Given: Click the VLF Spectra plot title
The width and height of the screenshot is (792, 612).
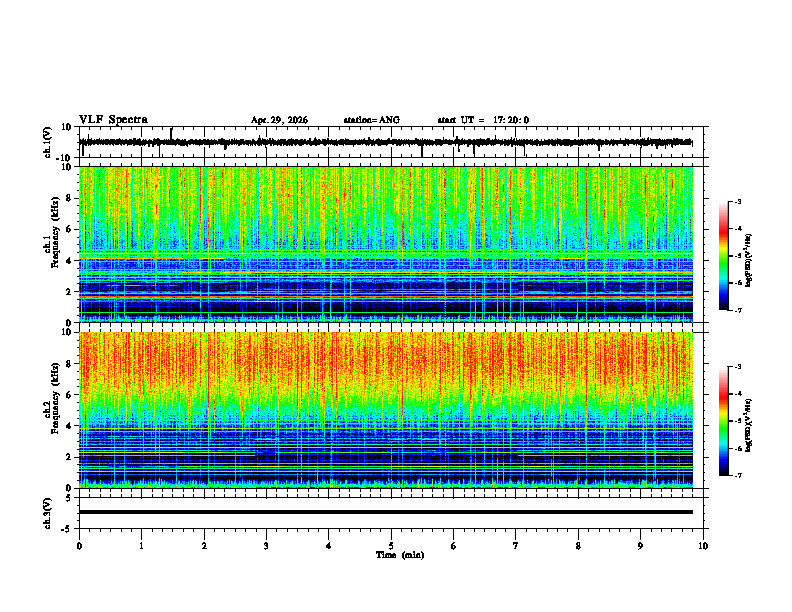Looking at the screenshot, I should pos(113,120).
